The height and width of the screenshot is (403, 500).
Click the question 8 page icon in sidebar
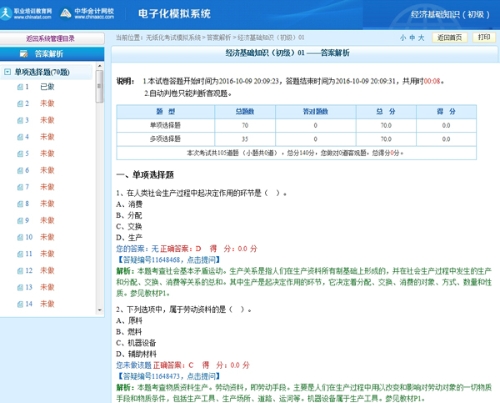point(20,204)
